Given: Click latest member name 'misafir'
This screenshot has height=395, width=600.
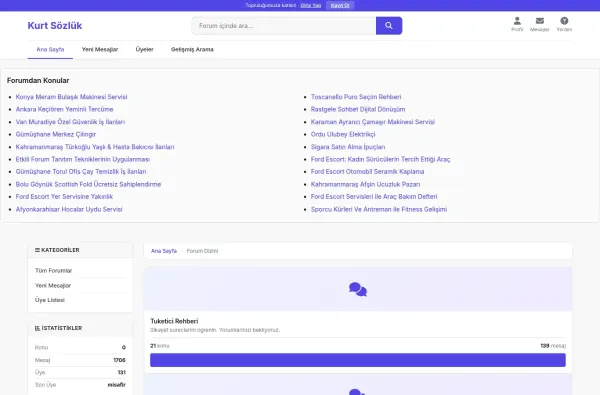Looking at the screenshot, I should 117,385.
